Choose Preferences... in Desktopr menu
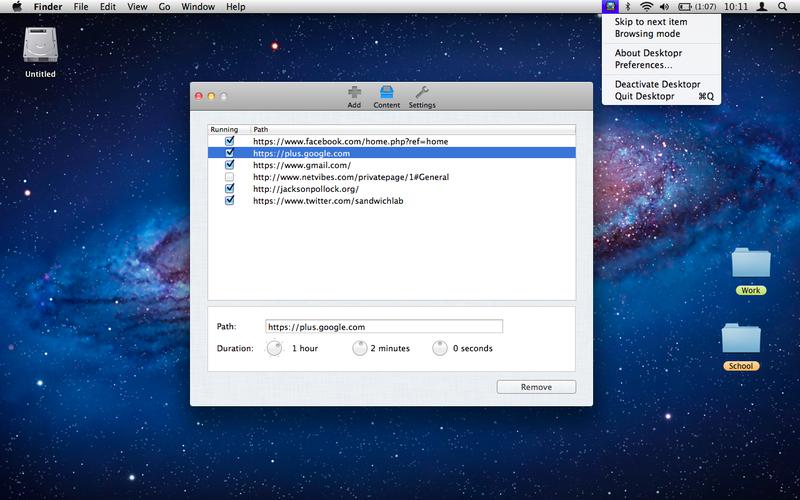 (643, 65)
